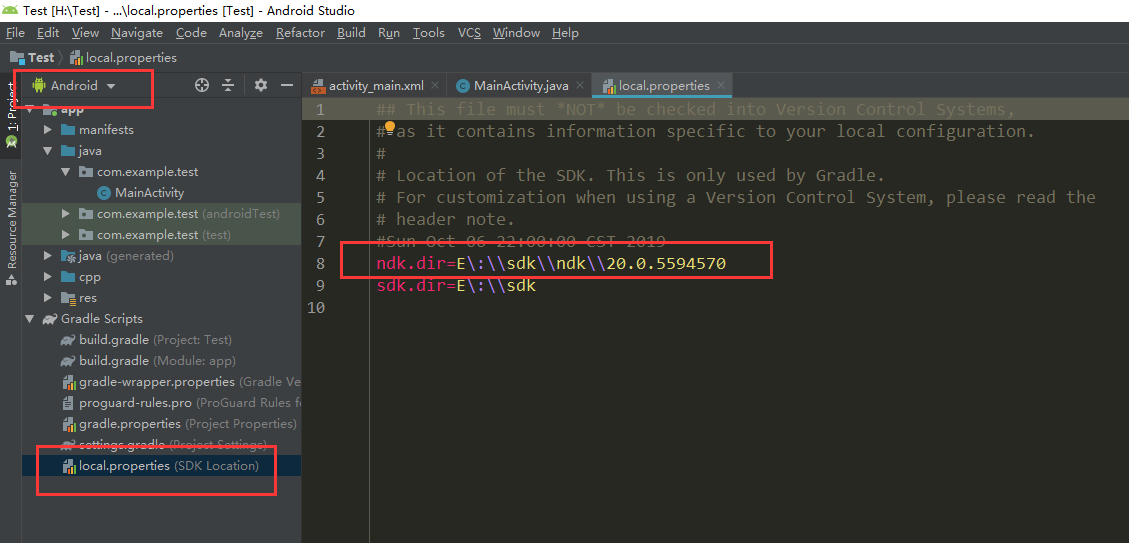Select the Gradle Scripts elephant icon
Screen dimensions: 1129x543
click(x=50, y=319)
